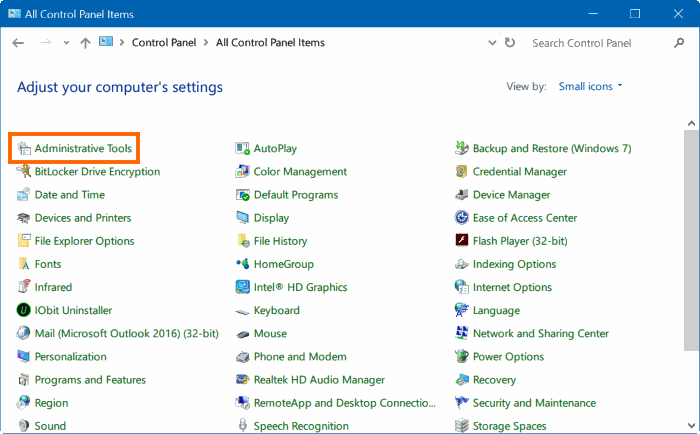Click the address bar Control Panel icon
This screenshot has width=700, height=434.
pyautogui.click(x=106, y=42)
